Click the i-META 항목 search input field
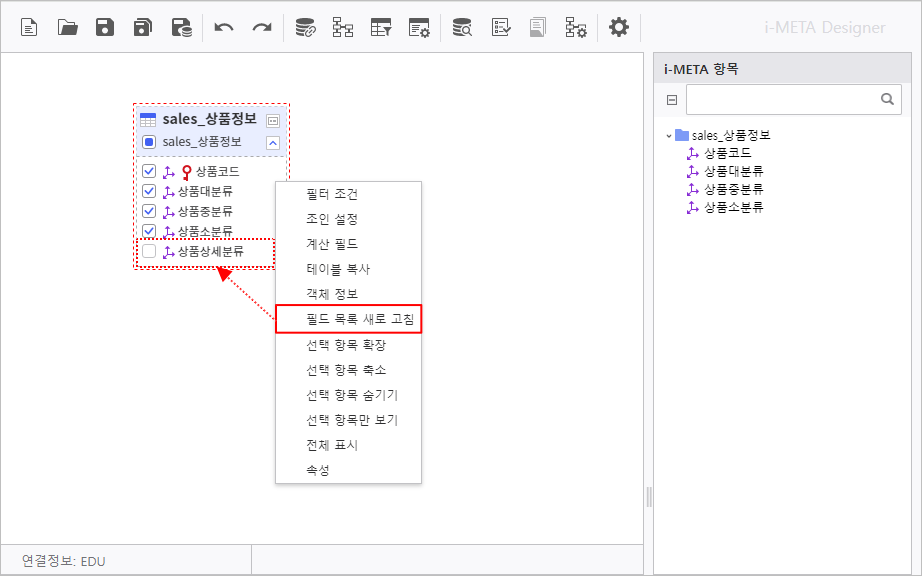Viewport: 922px width, 576px height. [x=793, y=99]
